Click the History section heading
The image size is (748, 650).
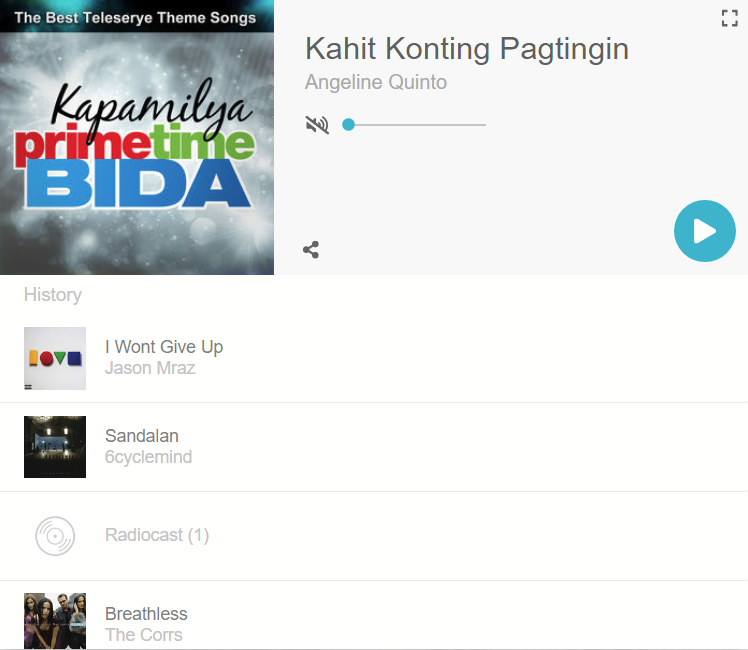(x=53, y=295)
